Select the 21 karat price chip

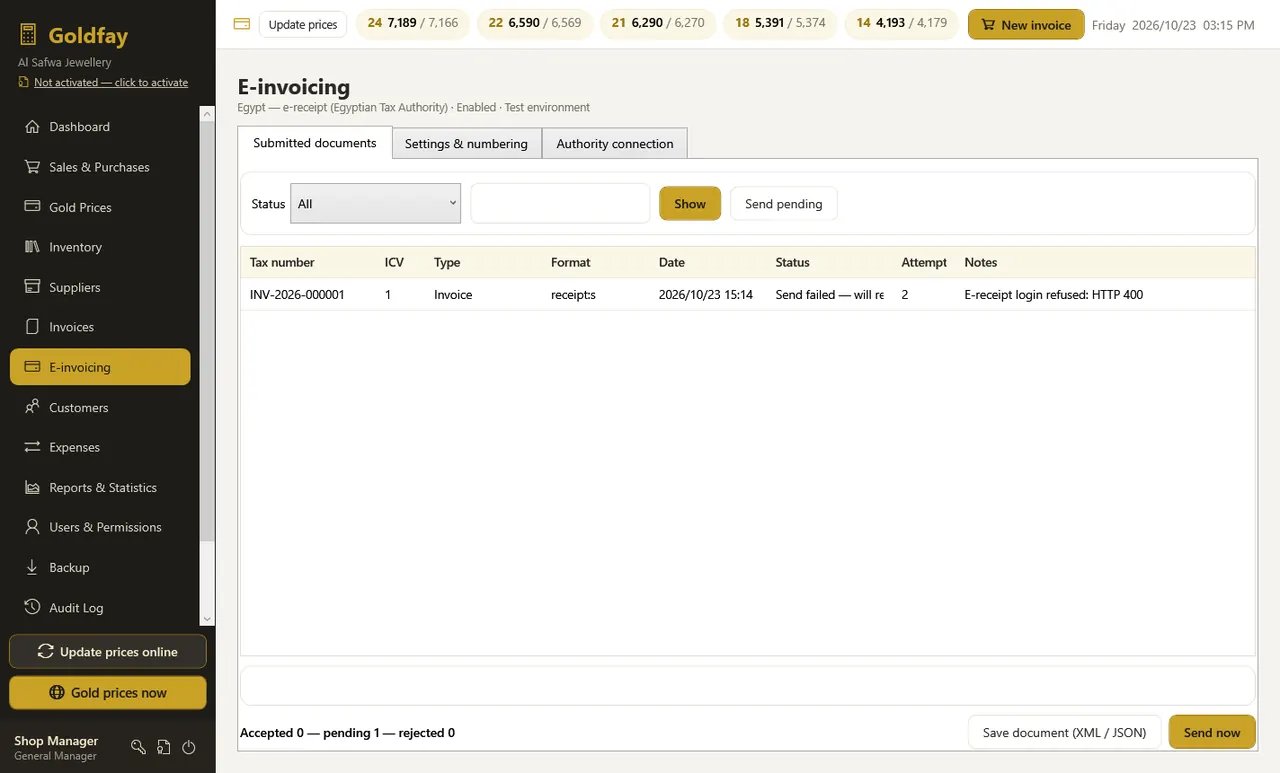click(x=658, y=23)
